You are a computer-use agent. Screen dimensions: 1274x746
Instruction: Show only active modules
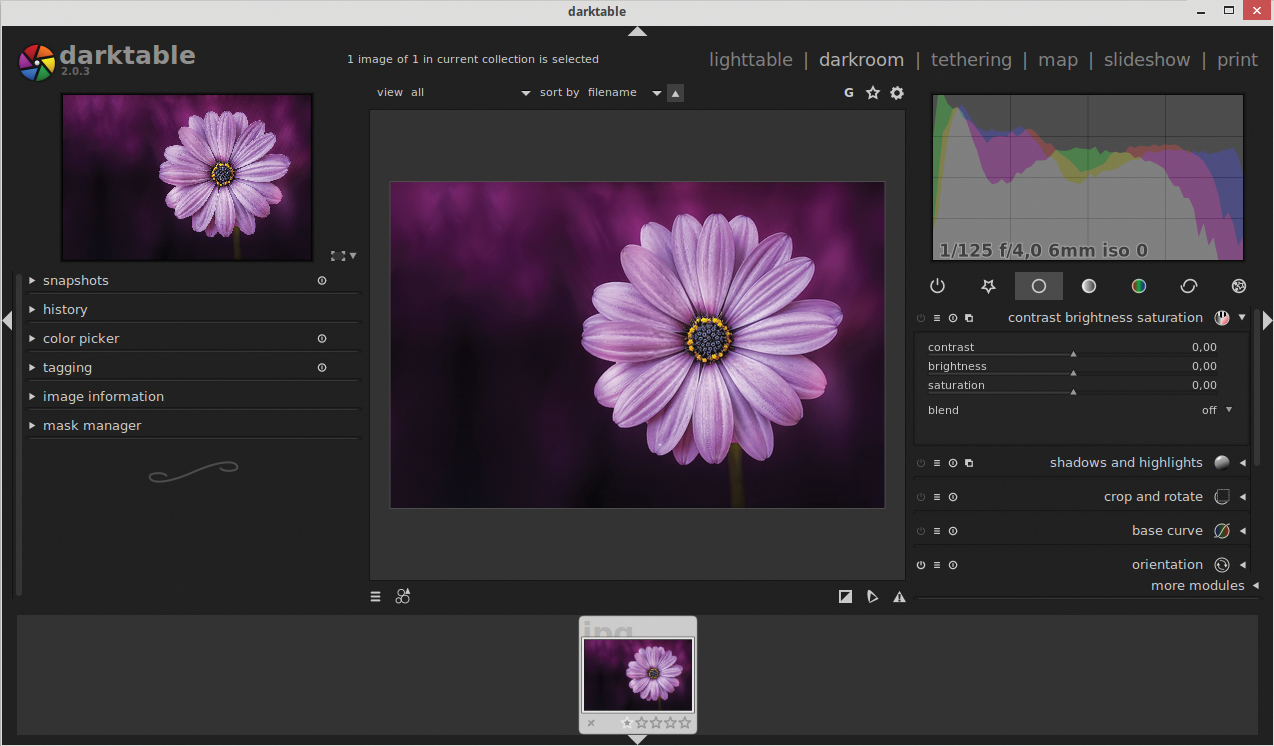pos(937,286)
